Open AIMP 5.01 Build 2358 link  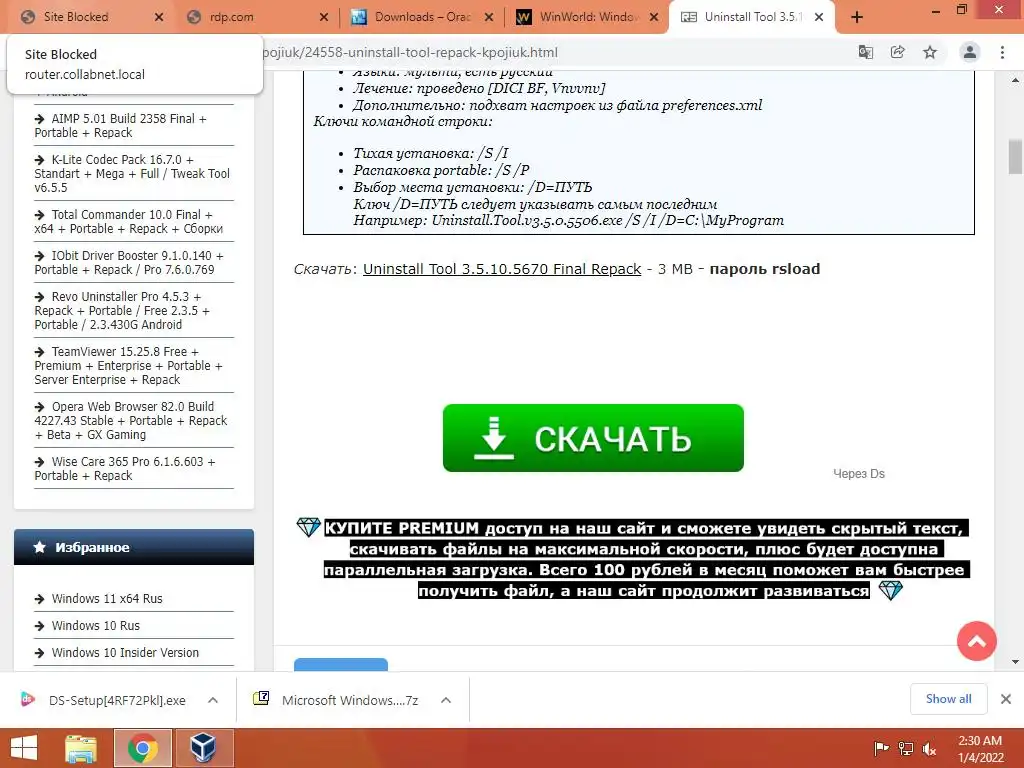(121, 125)
